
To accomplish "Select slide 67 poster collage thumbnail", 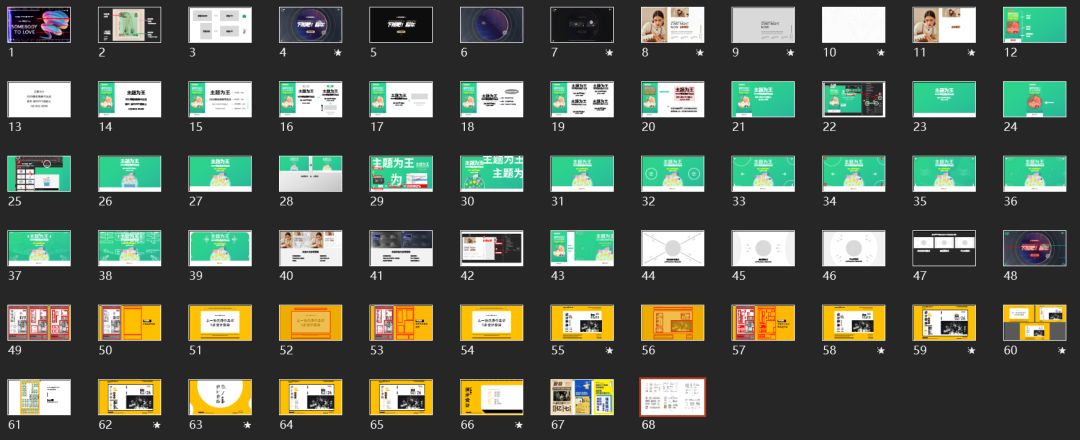I will pos(582,397).
